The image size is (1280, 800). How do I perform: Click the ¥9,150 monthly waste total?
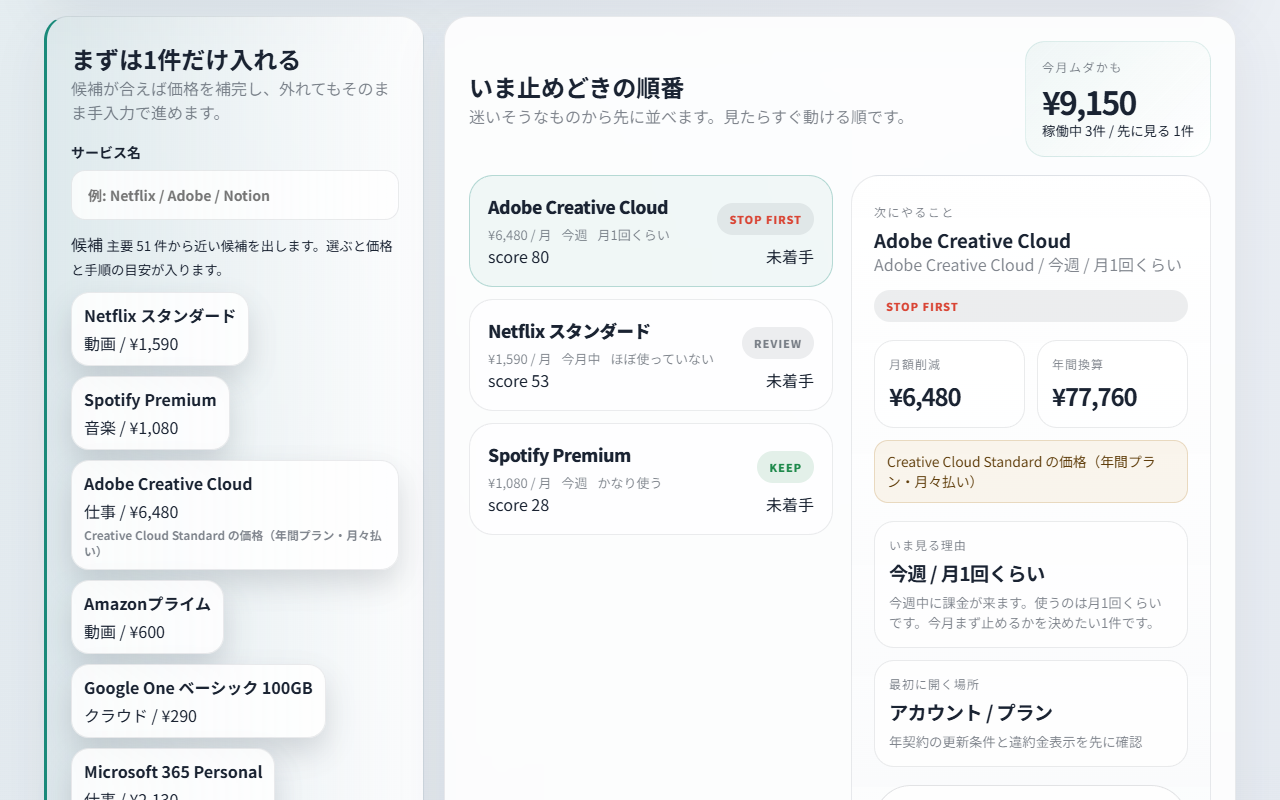click(x=1089, y=103)
